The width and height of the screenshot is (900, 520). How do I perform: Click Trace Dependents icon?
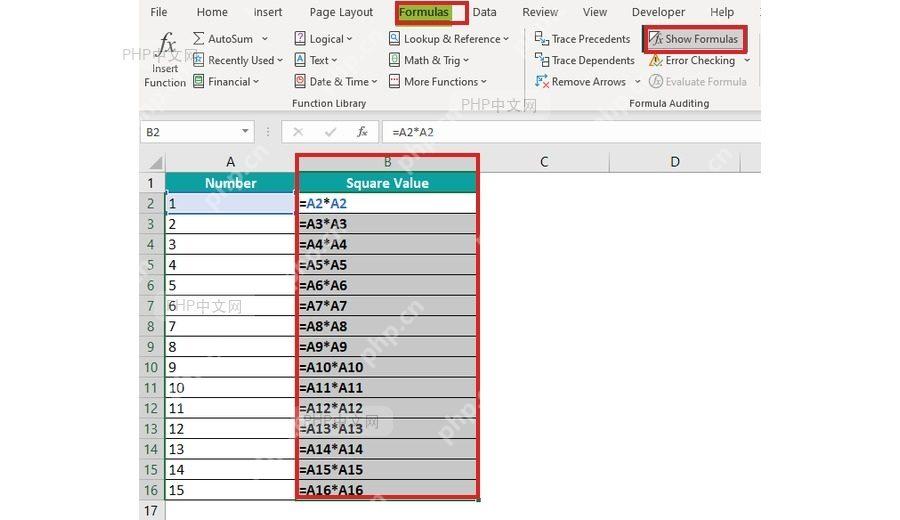[541, 60]
